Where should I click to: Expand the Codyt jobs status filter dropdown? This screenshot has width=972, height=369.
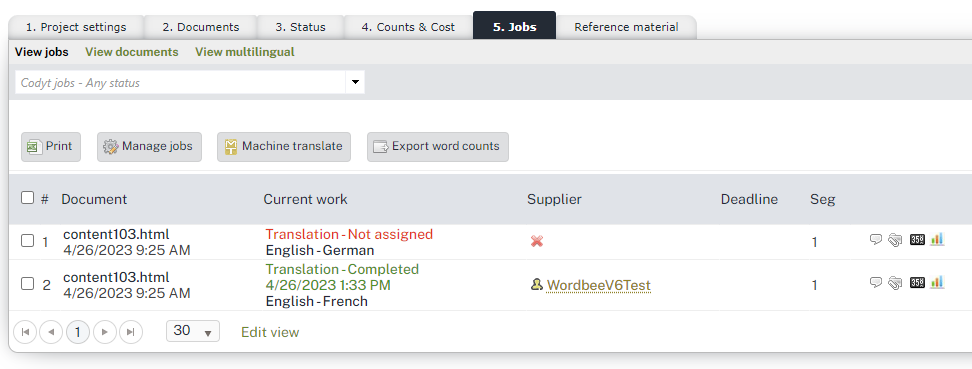coord(355,82)
